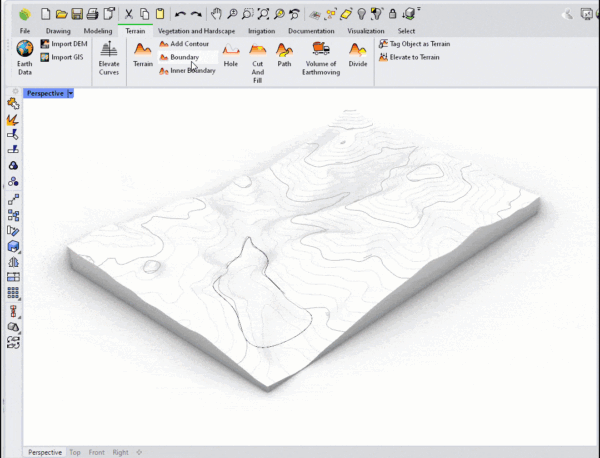Click the Save file icon
Image resolution: width=600 pixels, height=458 pixels.
[x=77, y=14]
